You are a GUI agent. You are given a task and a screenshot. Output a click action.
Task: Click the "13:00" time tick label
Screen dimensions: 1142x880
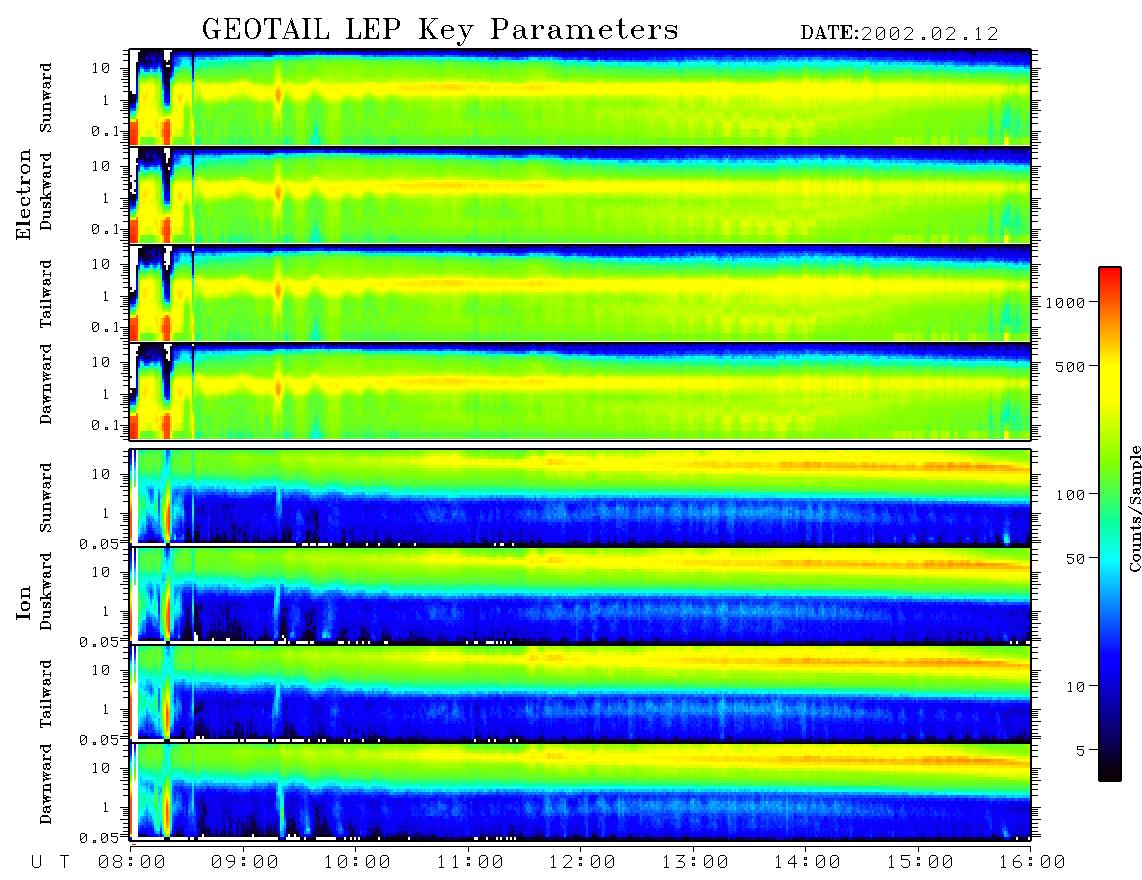[695, 863]
